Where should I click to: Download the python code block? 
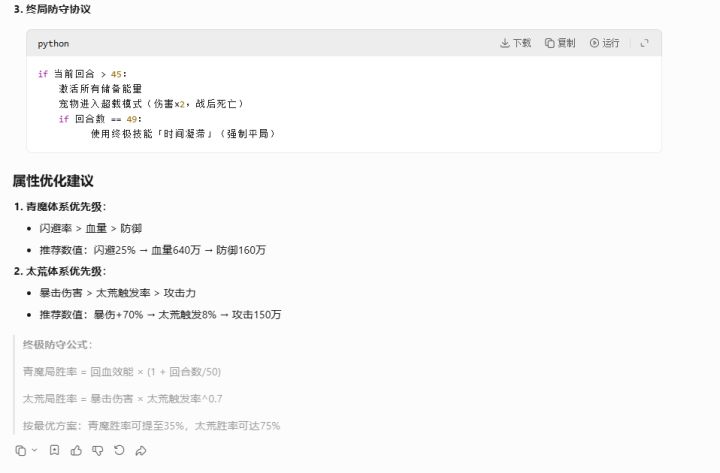[515, 43]
